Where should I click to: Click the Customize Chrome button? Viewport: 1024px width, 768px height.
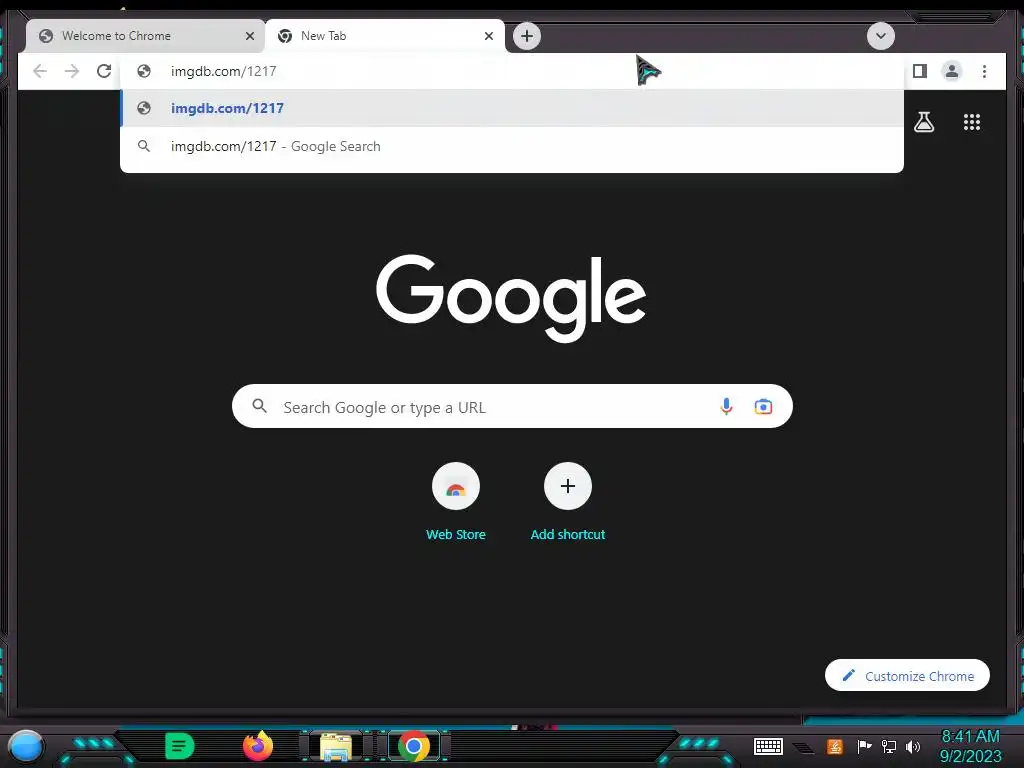[907, 675]
